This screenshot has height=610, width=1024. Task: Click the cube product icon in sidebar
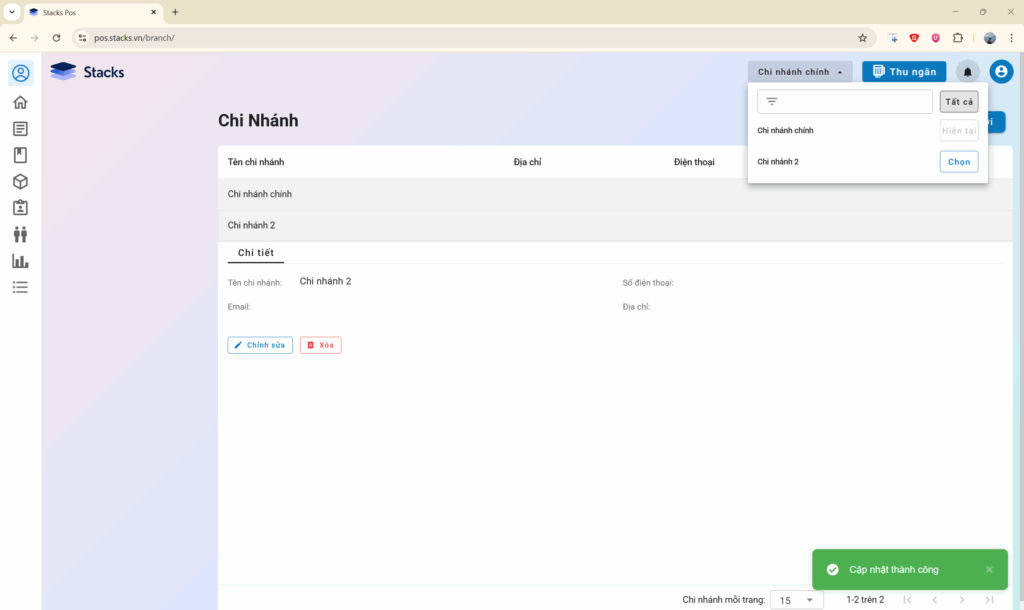pyautogui.click(x=20, y=181)
